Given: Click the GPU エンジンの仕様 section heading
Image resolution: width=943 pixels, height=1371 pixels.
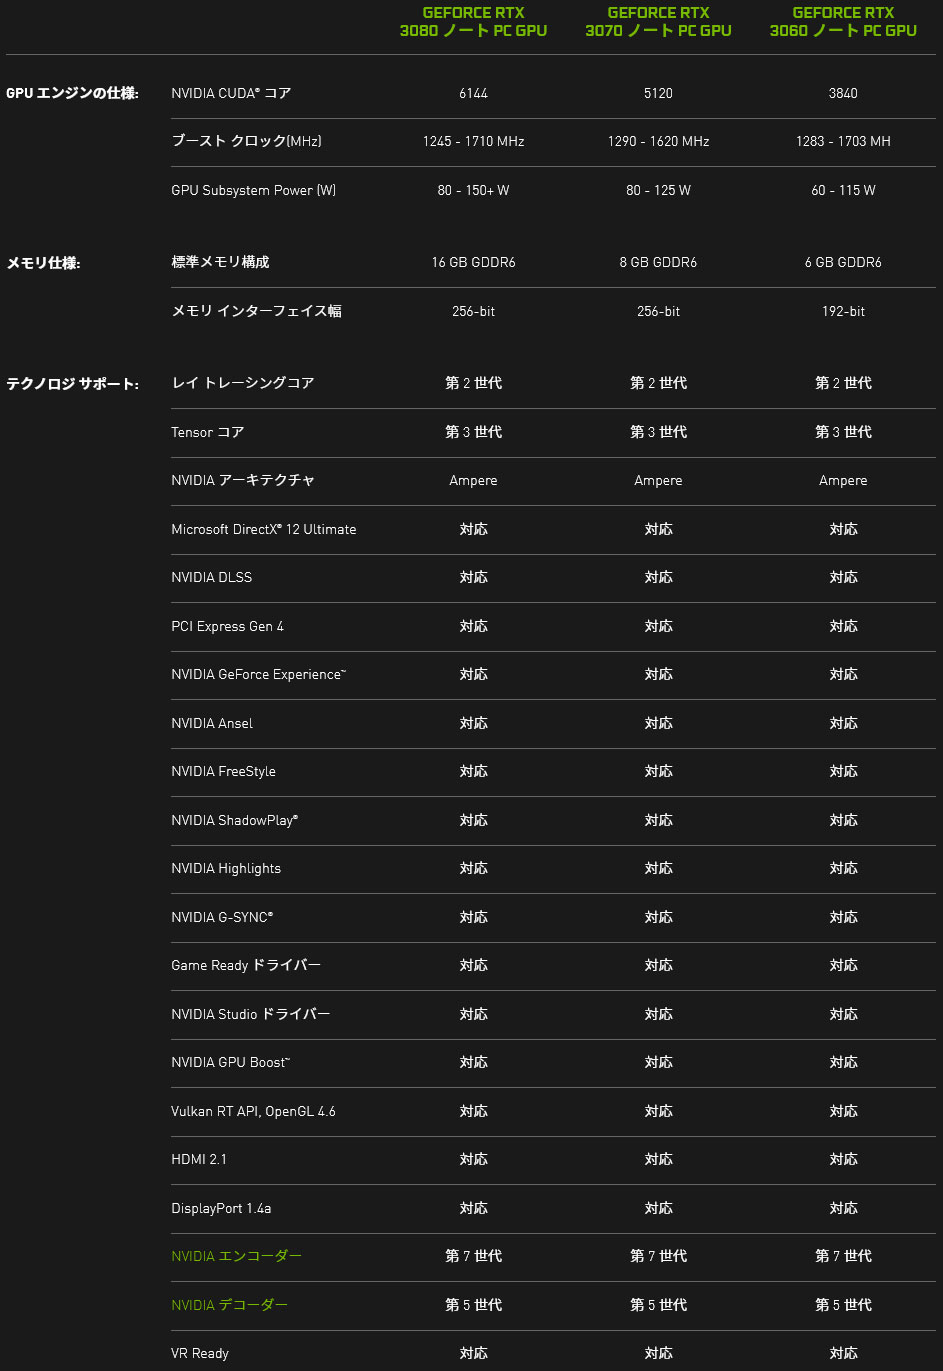Looking at the screenshot, I should [72, 93].
